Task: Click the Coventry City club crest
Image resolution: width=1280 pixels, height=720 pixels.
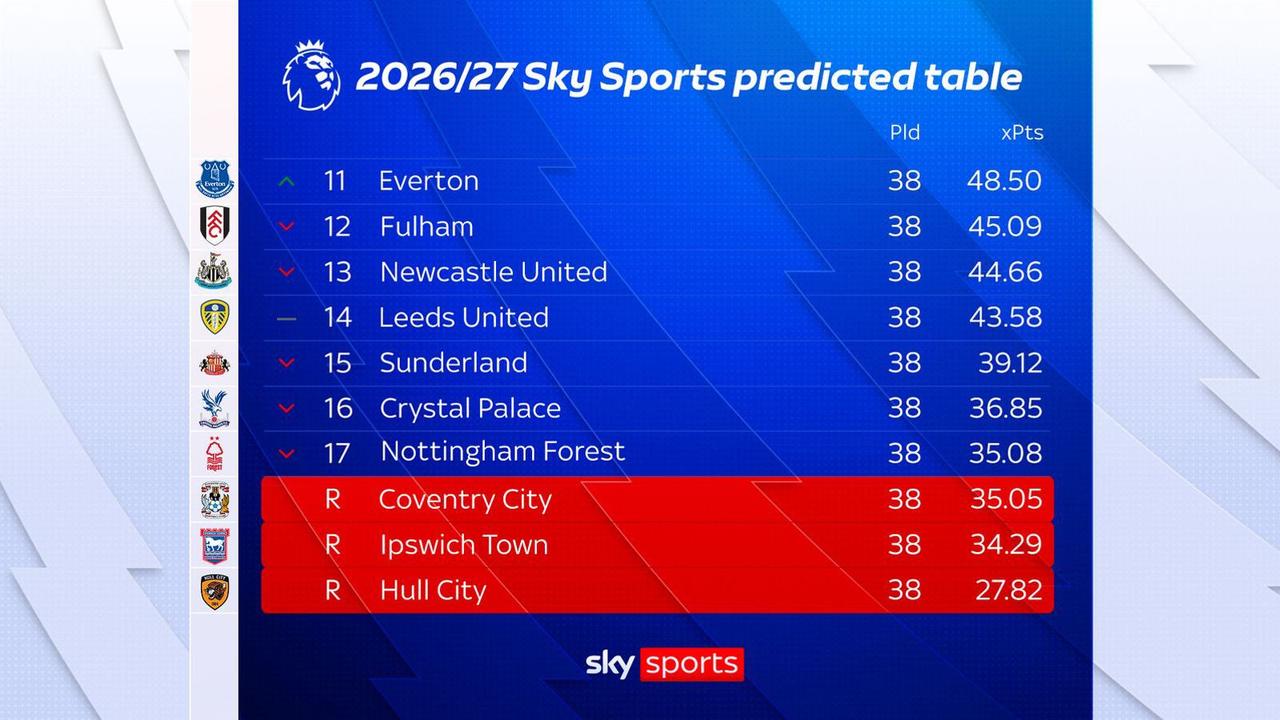Action: click(214, 499)
